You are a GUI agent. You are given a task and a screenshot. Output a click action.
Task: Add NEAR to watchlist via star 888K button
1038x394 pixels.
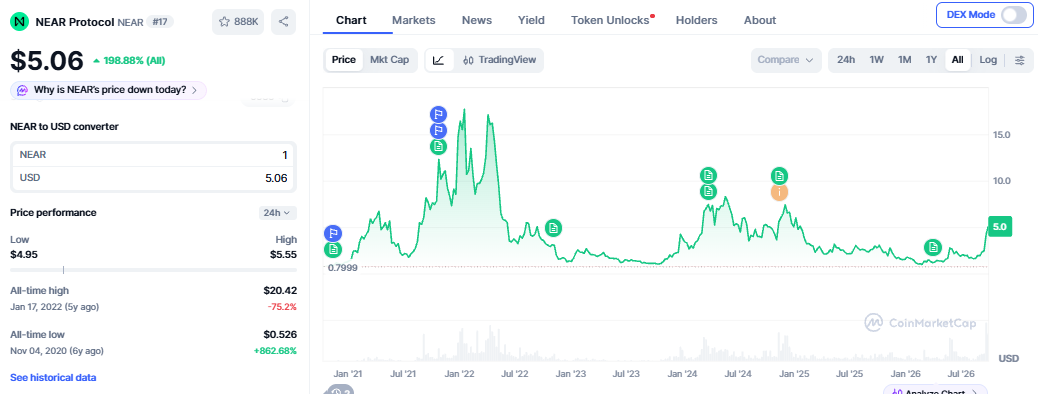pos(238,22)
